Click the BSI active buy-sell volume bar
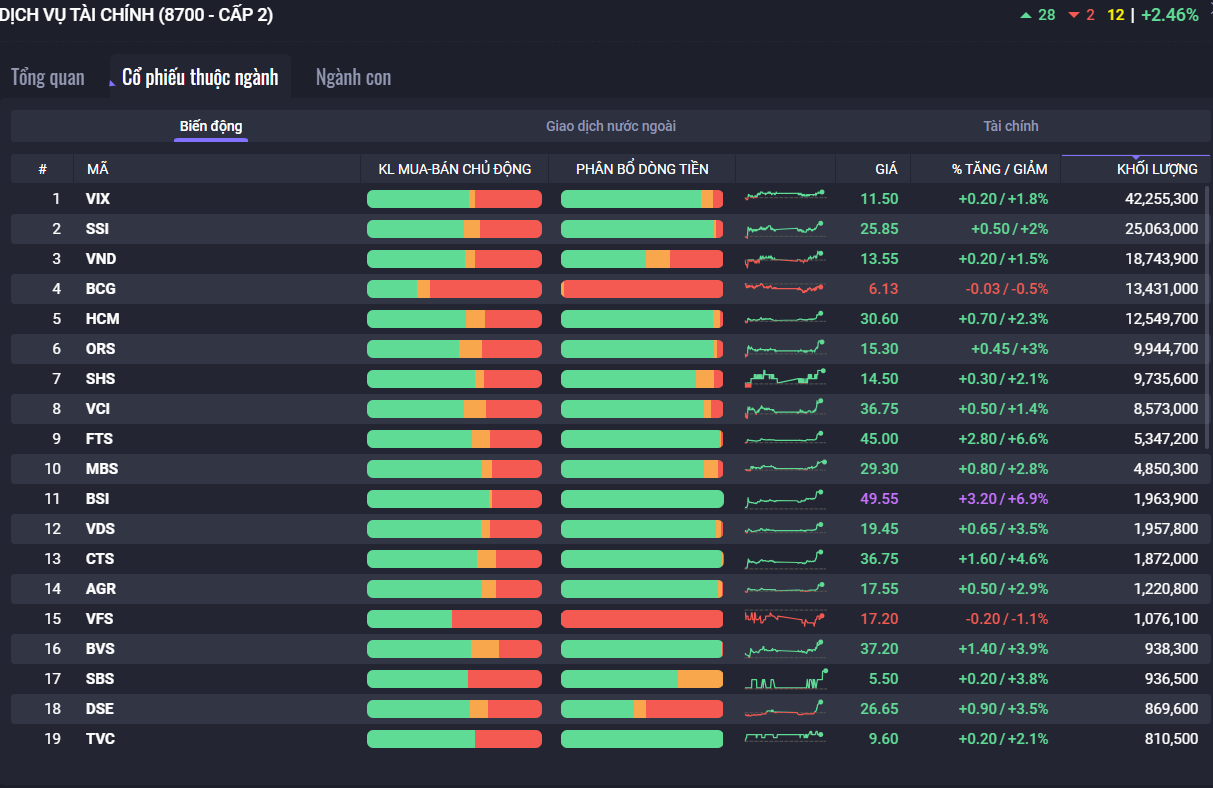This screenshot has height=788, width=1213. (454, 499)
